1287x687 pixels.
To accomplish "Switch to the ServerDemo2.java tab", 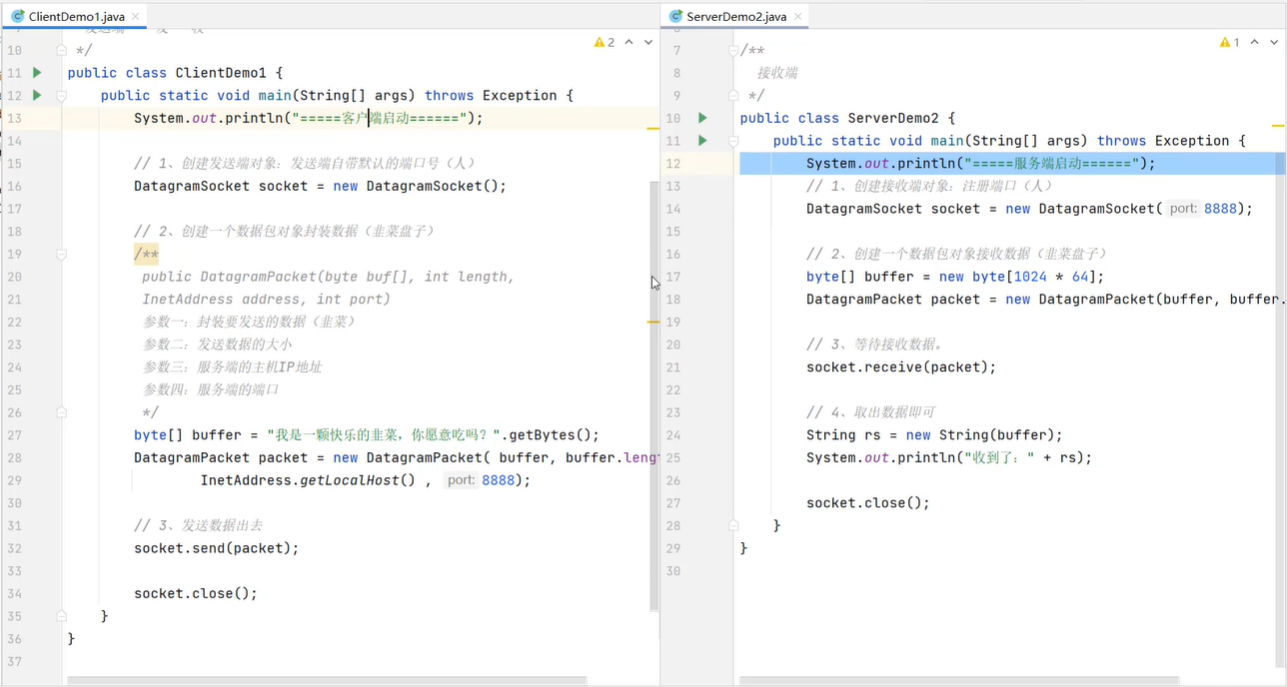I will coord(736,17).
